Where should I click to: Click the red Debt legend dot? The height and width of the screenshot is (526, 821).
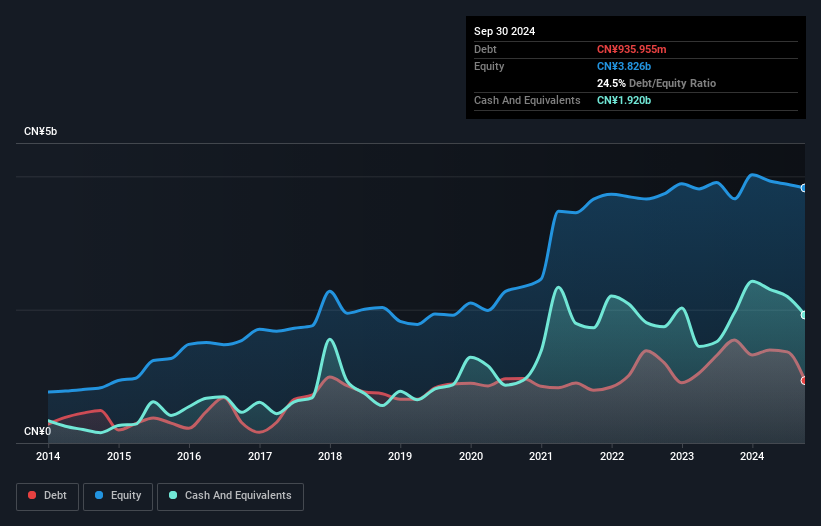pyautogui.click(x=32, y=495)
